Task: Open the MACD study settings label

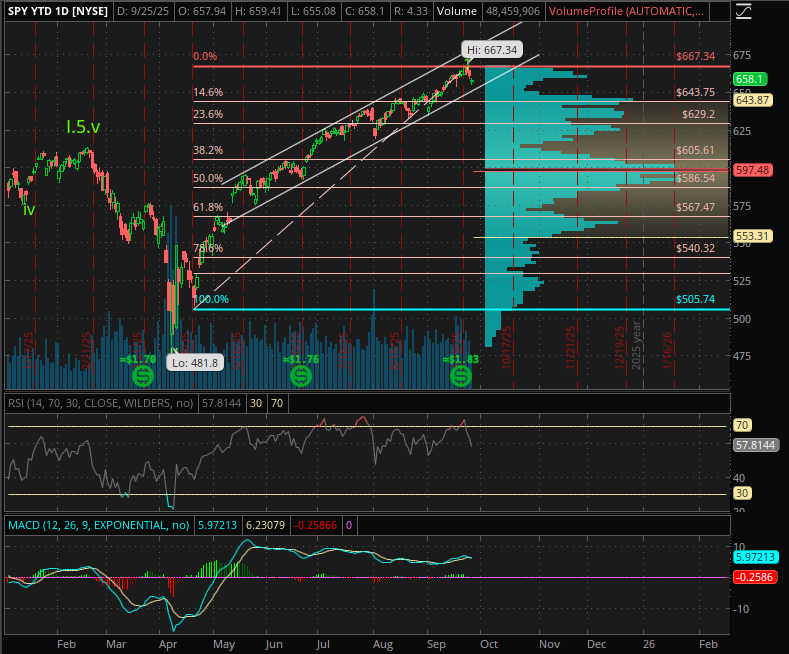Action: pyautogui.click(x=97, y=524)
